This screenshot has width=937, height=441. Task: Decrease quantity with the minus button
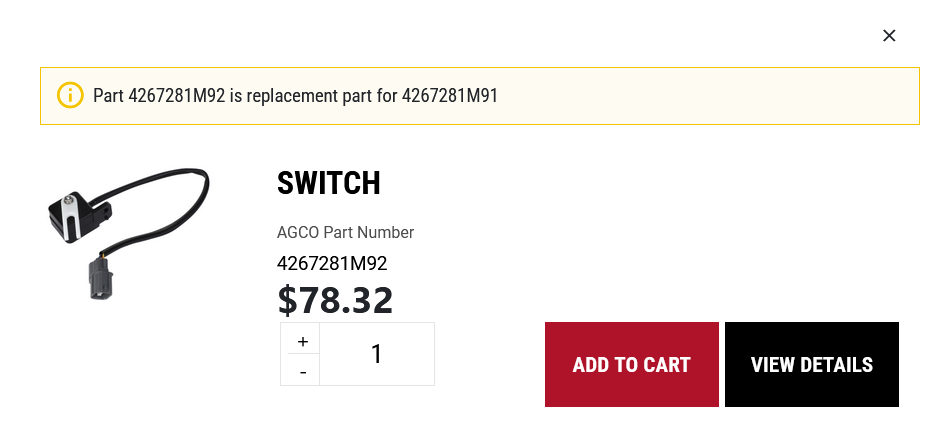[303, 372]
